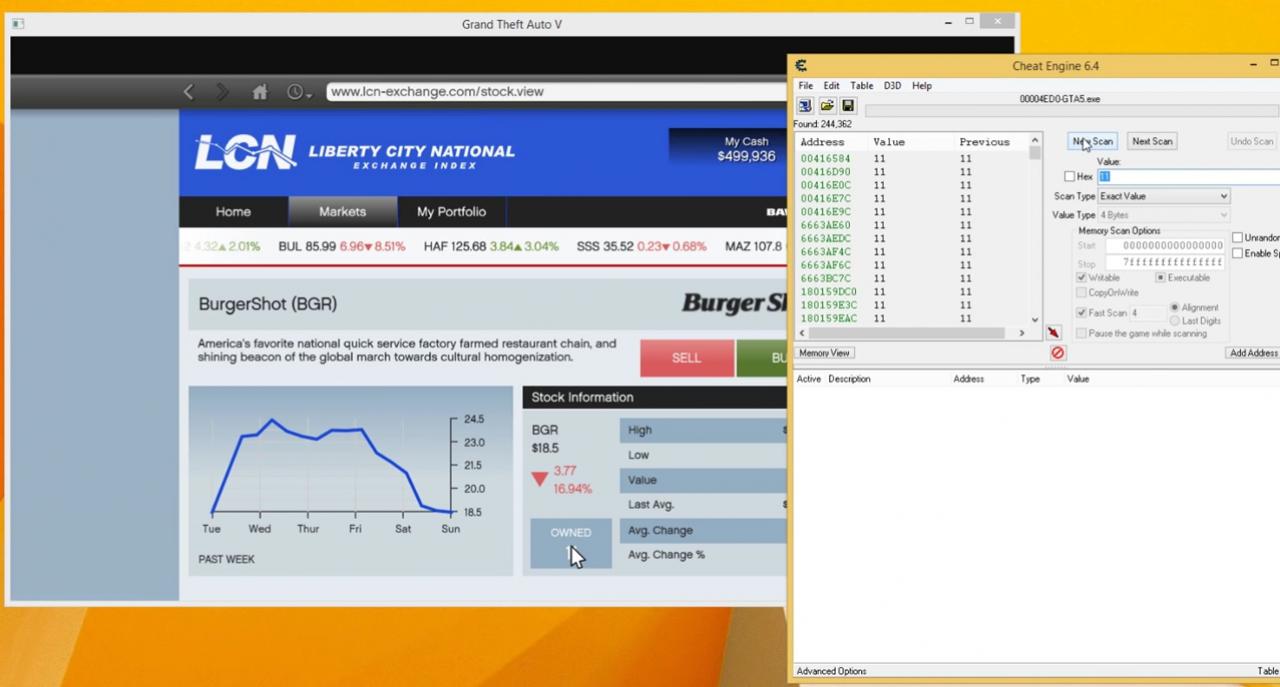Screen dimensions: 1280x687
Task: Click the scan Value input field
Action: pos(1188,177)
